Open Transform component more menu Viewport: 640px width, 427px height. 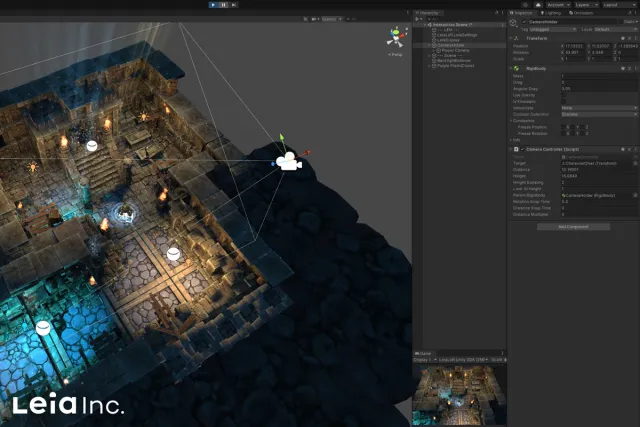point(635,38)
